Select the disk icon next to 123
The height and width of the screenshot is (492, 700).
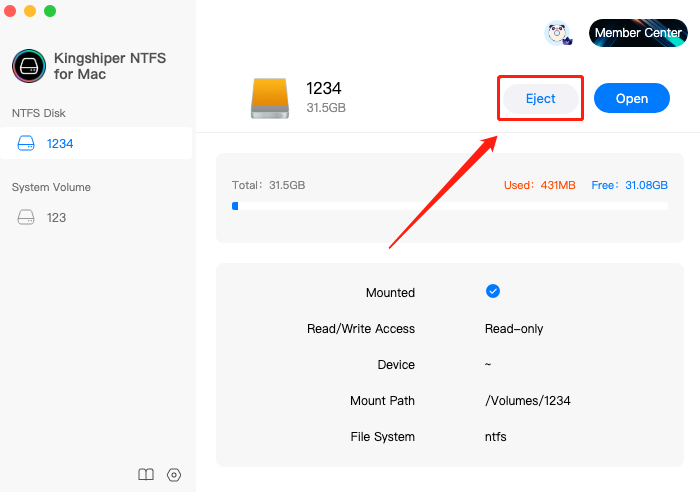click(x=26, y=217)
